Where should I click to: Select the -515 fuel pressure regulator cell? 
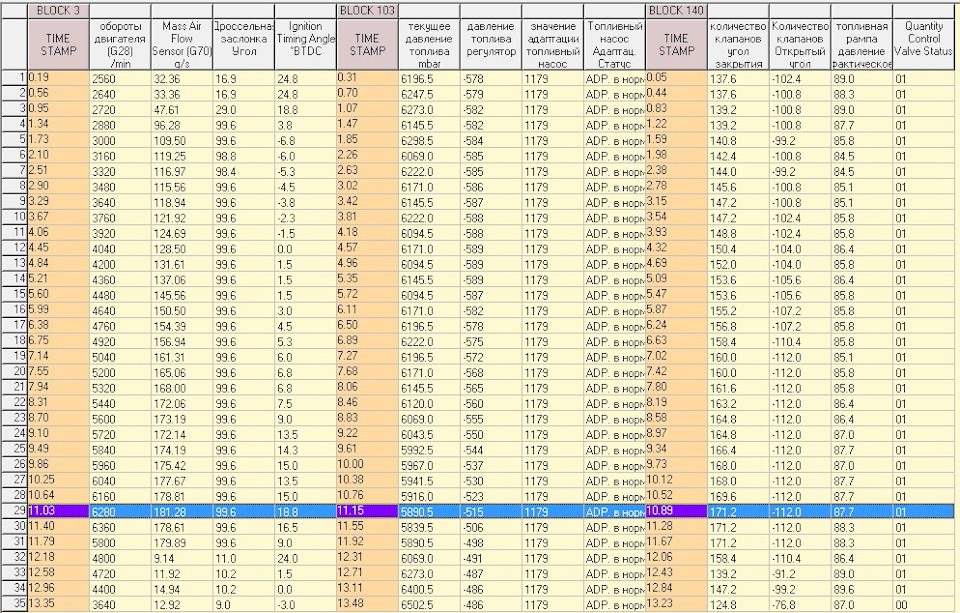[x=490, y=511]
